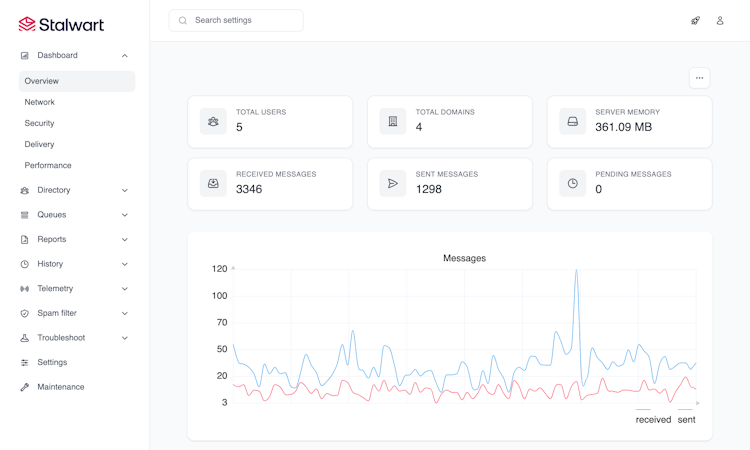Open the Performance dashboard page

click(x=48, y=165)
